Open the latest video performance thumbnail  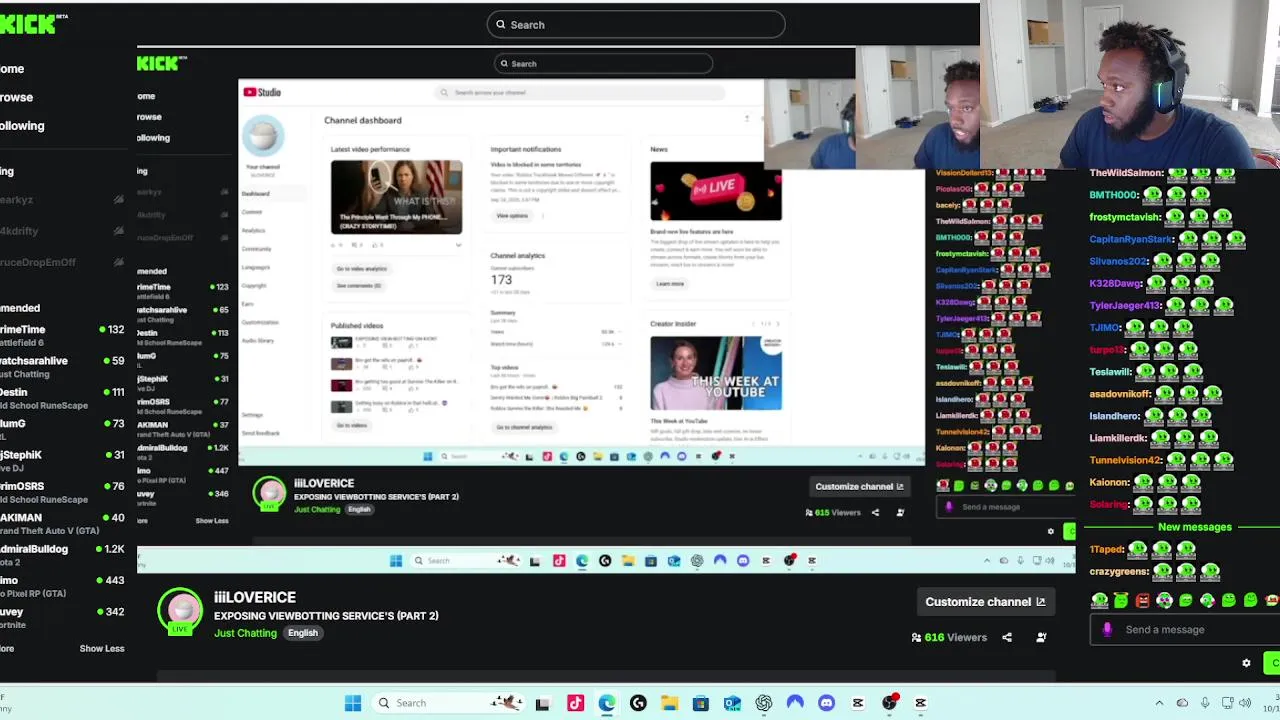pos(397,197)
